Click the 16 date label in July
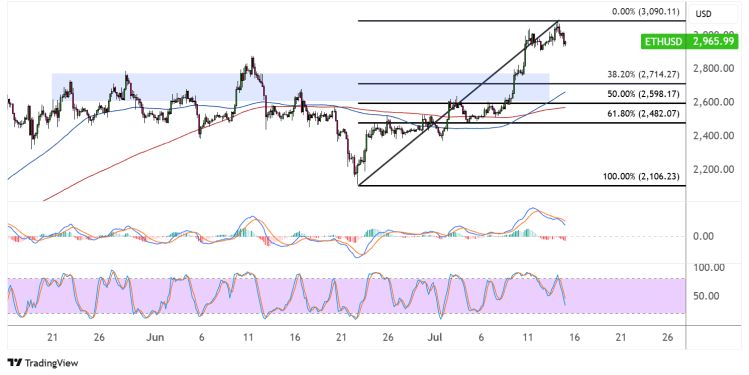749x375 pixels. 574,337
